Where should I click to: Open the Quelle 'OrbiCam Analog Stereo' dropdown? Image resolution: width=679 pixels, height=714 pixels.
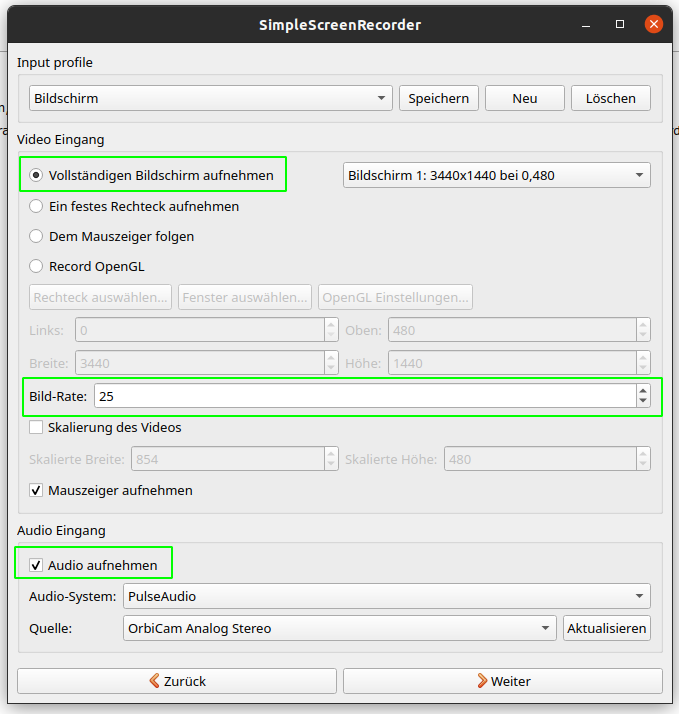(x=340, y=628)
